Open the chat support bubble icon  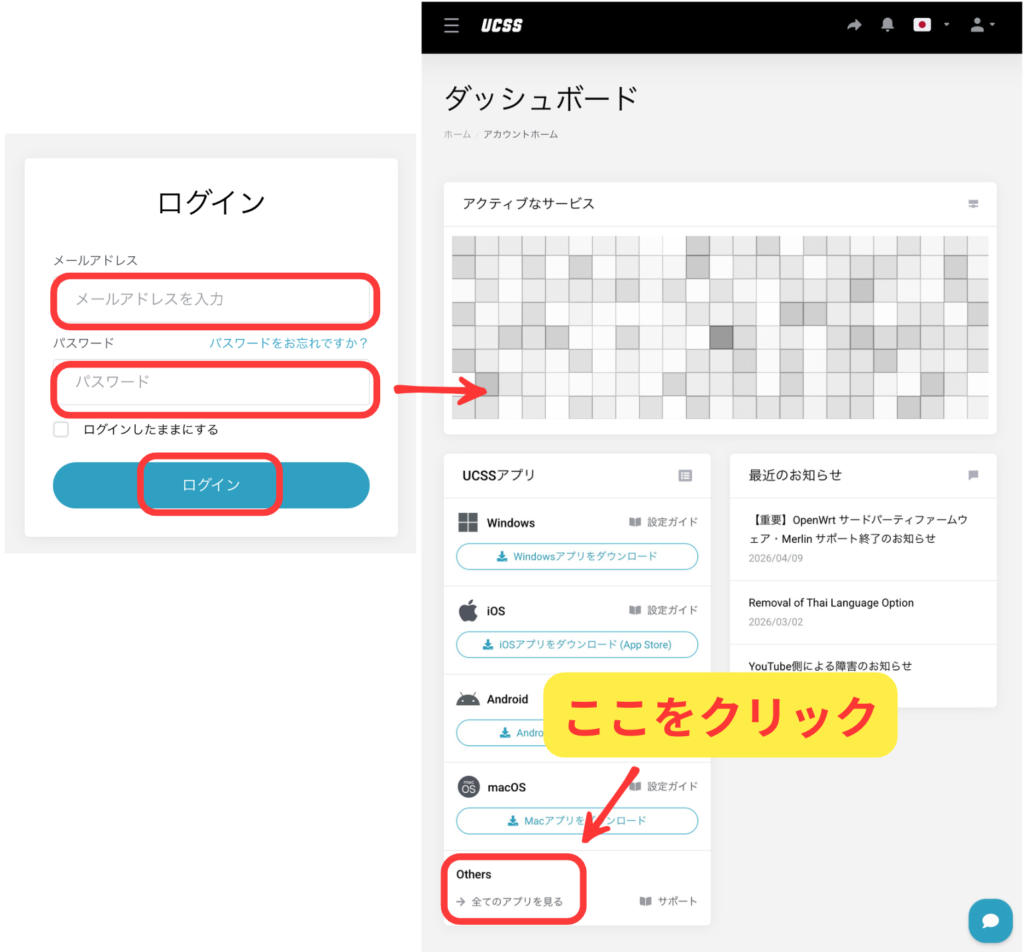point(990,920)
